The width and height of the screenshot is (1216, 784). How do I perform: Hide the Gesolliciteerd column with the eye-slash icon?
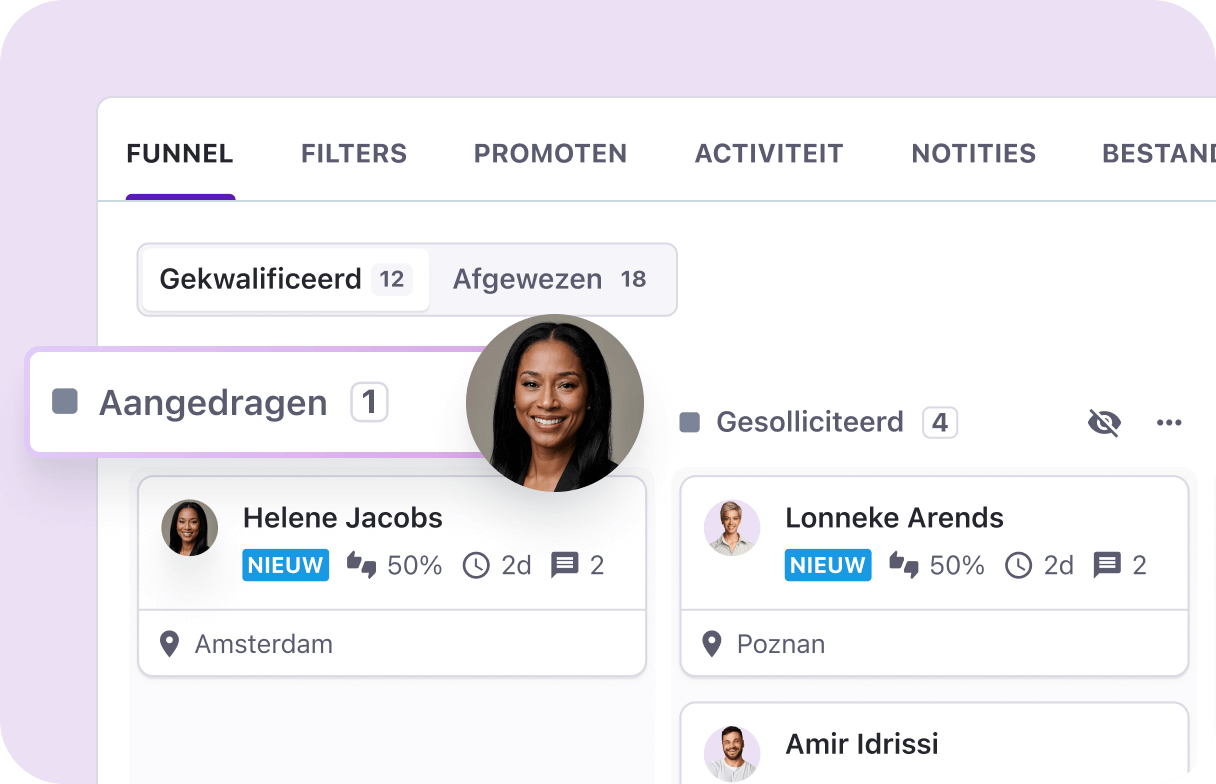1104,422
